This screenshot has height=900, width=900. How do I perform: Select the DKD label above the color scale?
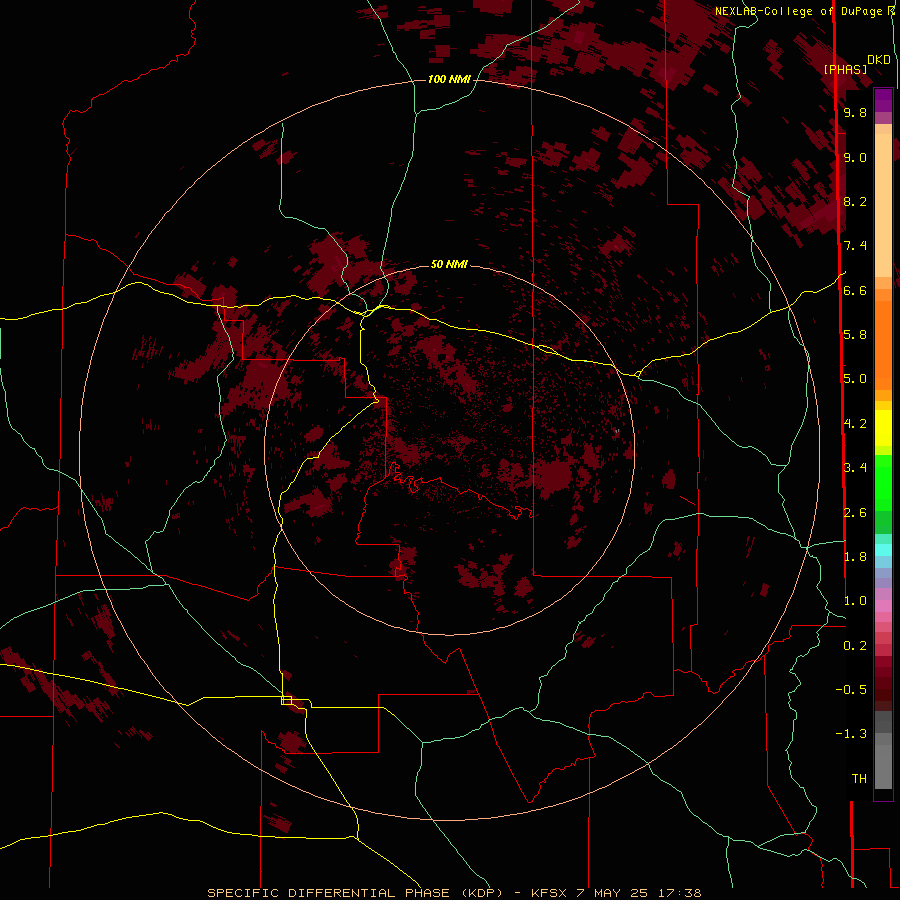pyautogui.click(x=879, y=60)
